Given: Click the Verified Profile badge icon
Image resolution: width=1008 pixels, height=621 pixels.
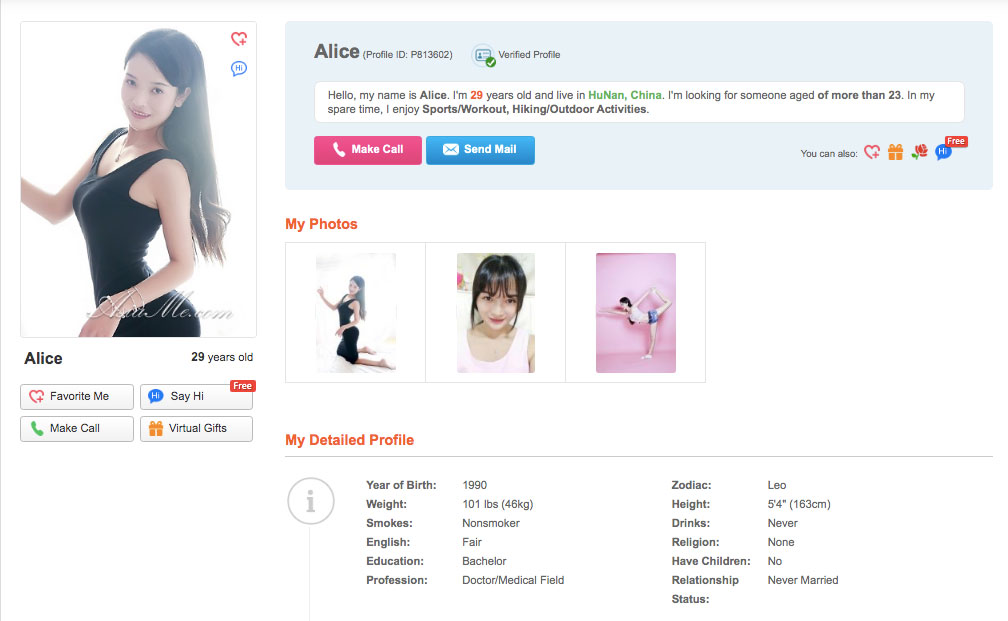Looking at the screenshot, I should [484, 55].
